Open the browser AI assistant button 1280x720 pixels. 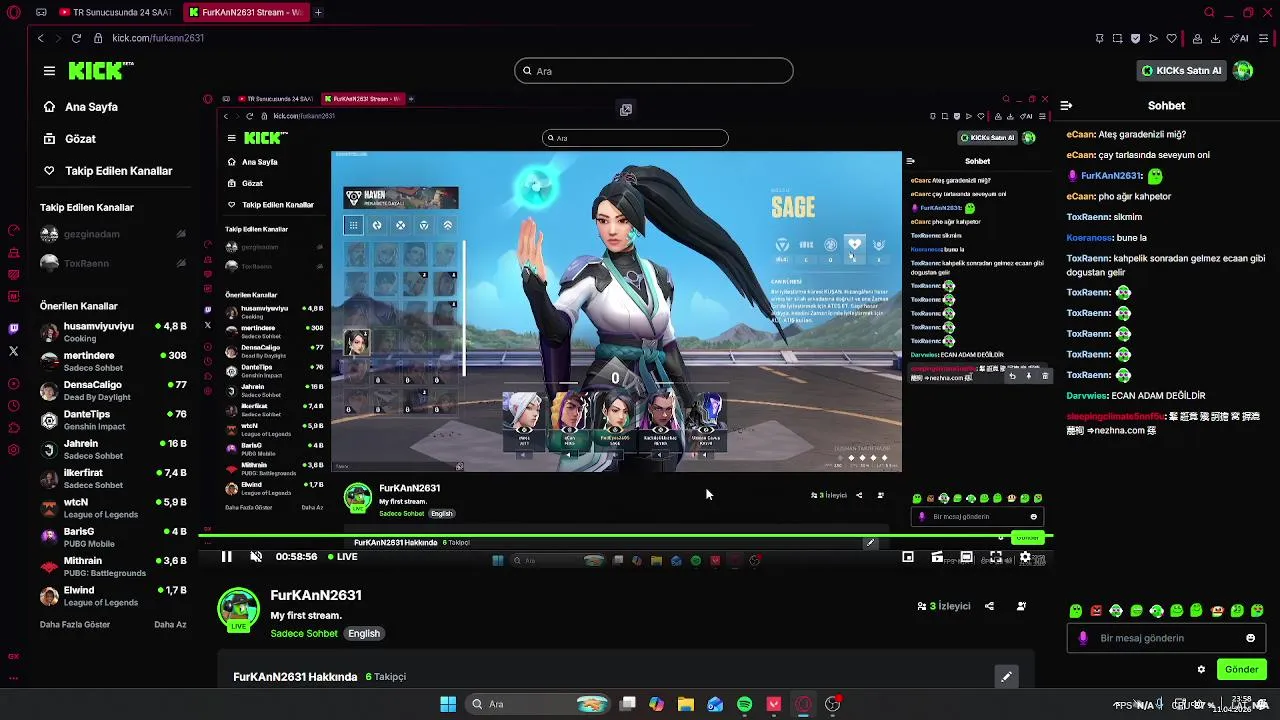pos(1241,38)
